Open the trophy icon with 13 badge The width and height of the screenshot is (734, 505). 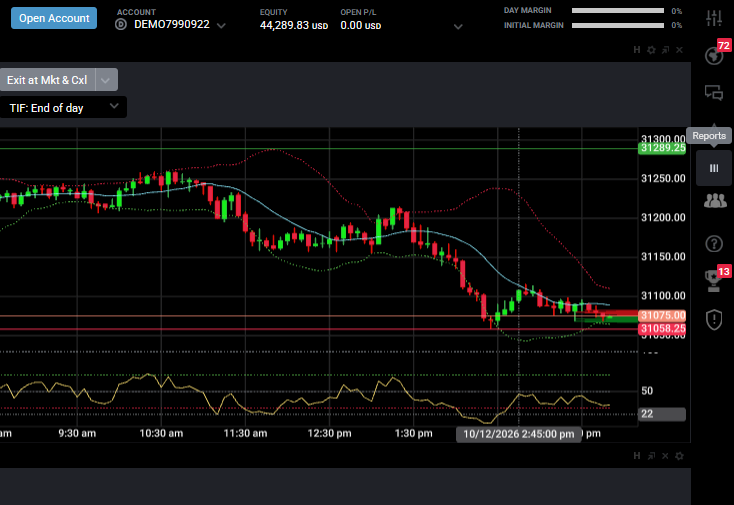(713, 281)
